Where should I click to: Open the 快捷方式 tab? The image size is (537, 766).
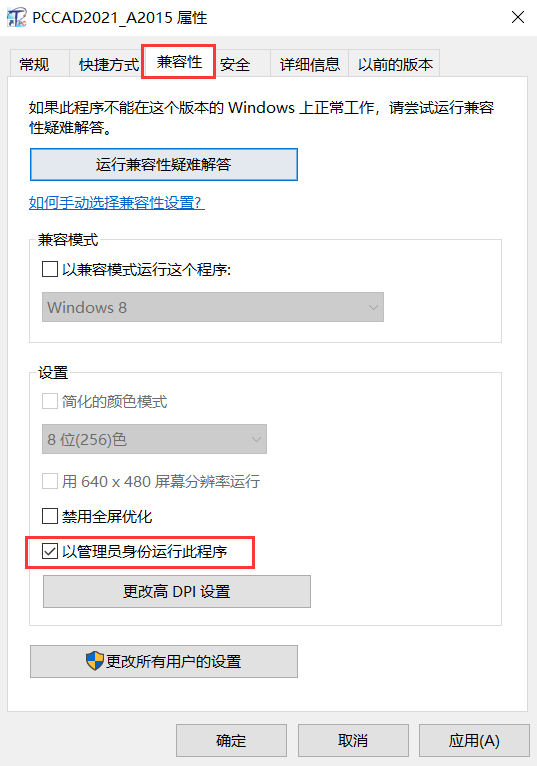tap(108, 64)
